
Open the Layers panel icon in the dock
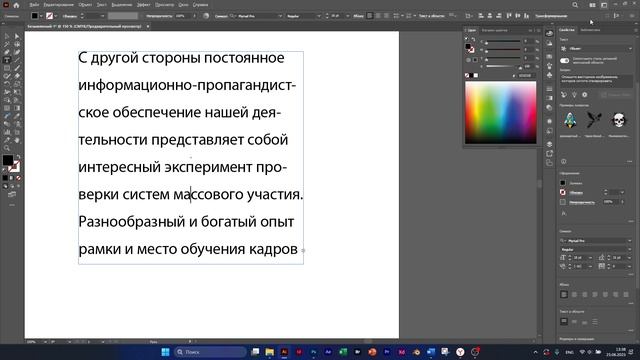(549, 144)
